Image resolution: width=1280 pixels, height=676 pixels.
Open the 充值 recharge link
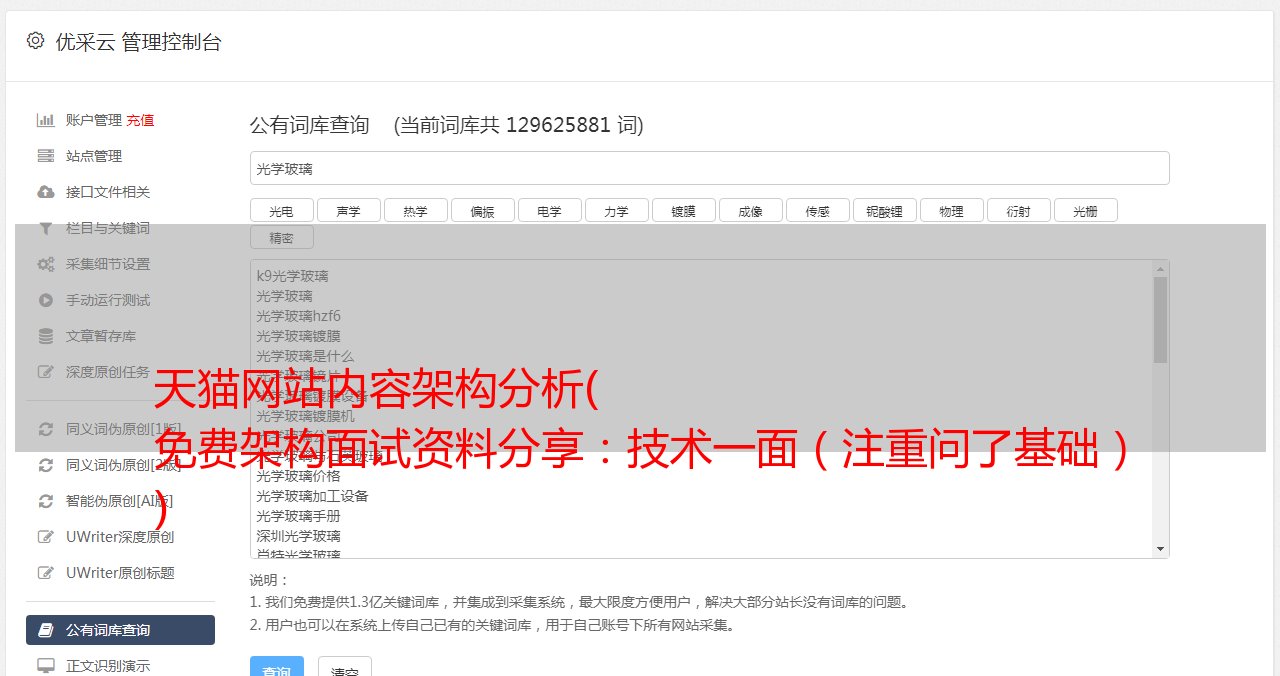140,120
